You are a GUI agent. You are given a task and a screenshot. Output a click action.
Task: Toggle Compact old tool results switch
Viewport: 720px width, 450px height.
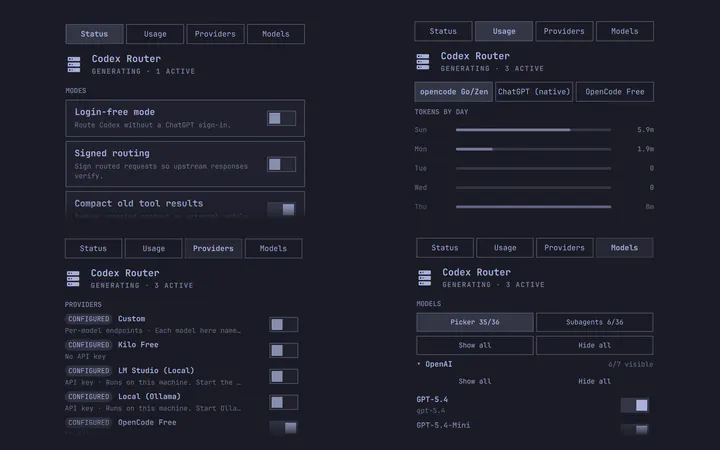click(x=281, y=209)
